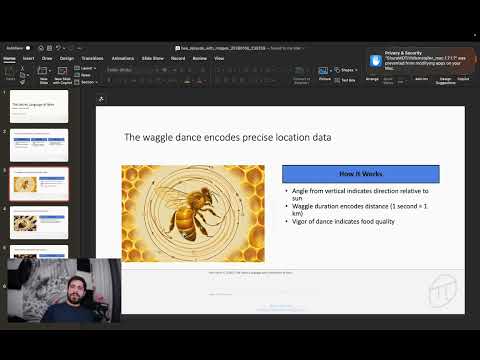Click the How It Works header box
Screen dimensions: 480x360
(361, 174)
